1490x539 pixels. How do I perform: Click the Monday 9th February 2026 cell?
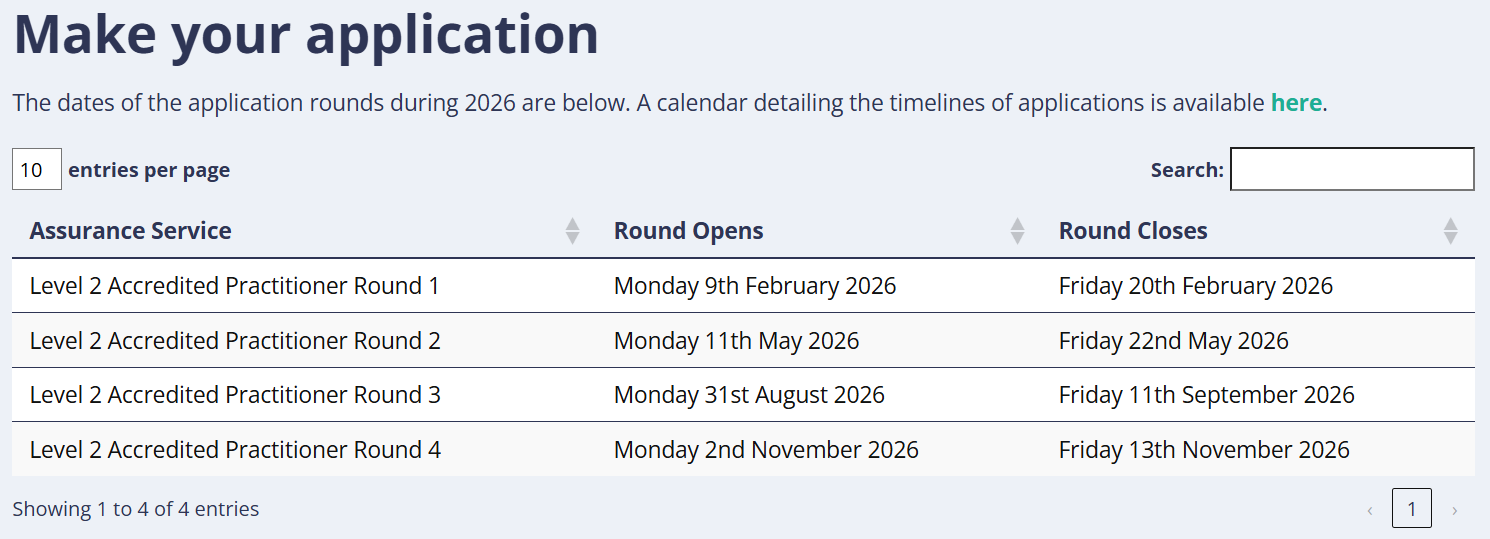click(755, 286)
